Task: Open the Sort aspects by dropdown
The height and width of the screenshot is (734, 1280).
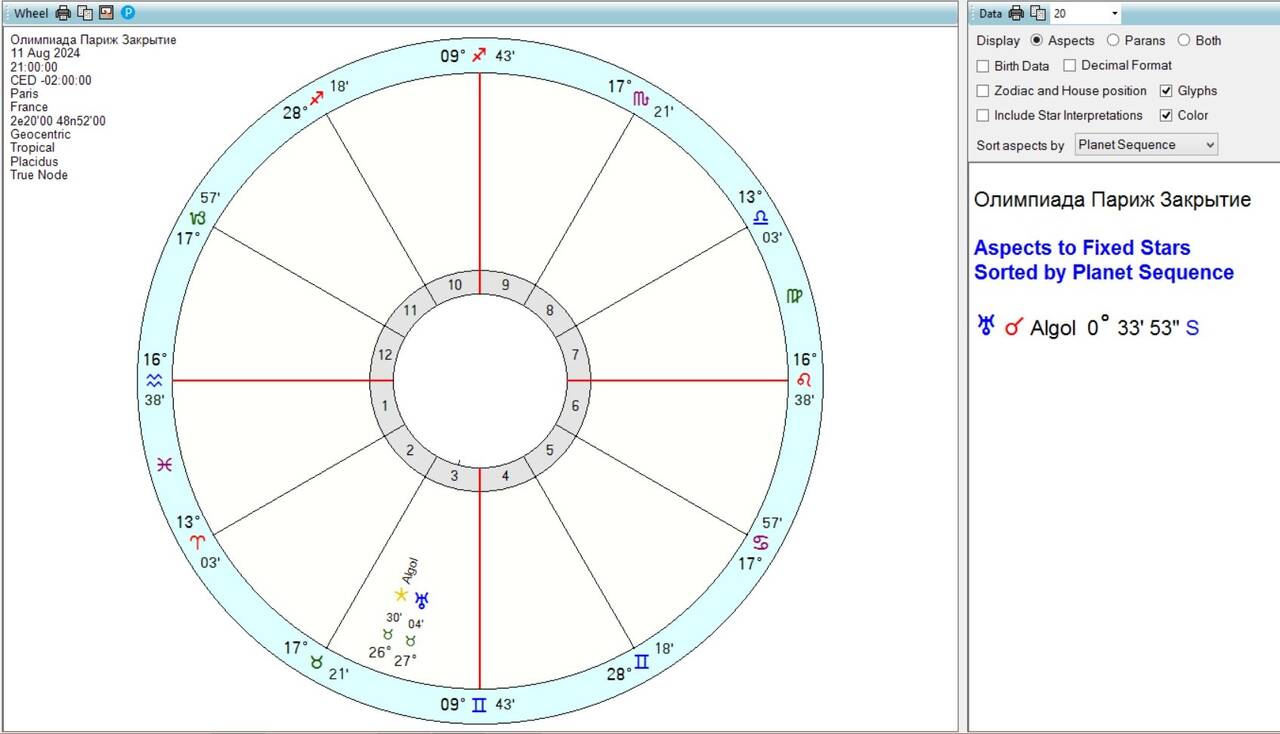Action: [1146, 145]
